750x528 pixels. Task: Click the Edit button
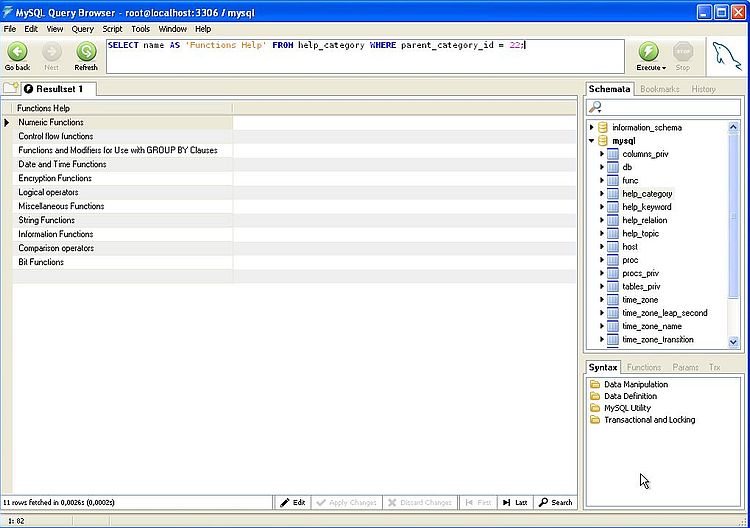tap(293, 502)
